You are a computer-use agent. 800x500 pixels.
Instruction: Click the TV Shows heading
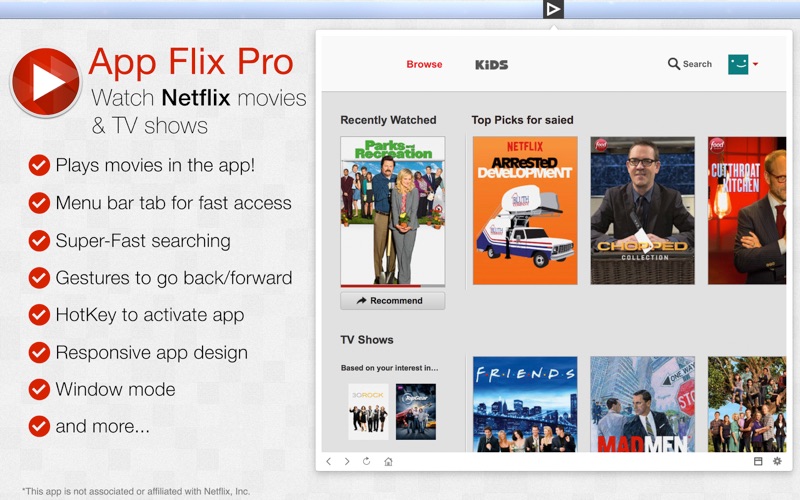click(x=367, y=340)
